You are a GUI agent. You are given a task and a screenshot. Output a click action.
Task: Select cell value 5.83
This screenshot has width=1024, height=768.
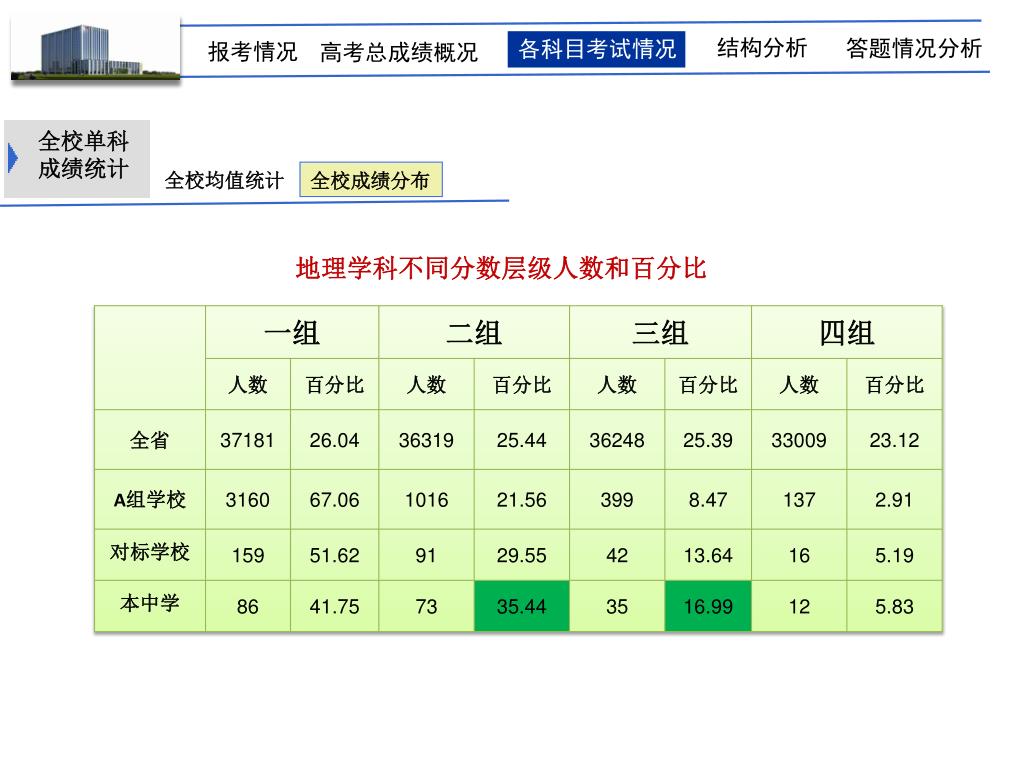895,607
